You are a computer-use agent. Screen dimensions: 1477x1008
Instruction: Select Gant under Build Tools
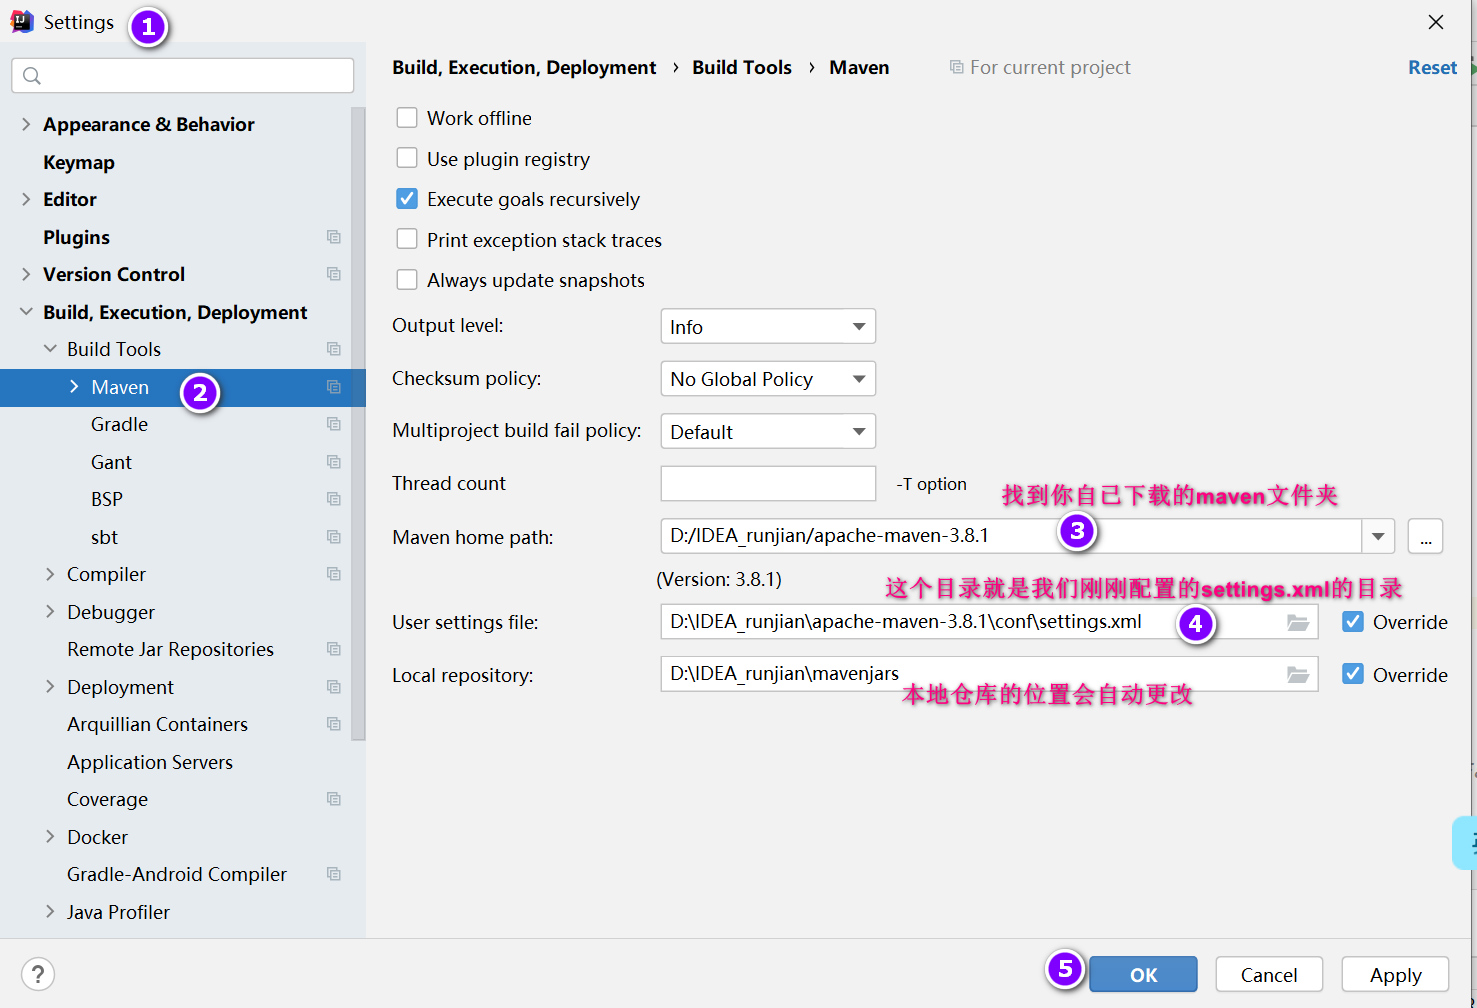[x=111, y=462]
